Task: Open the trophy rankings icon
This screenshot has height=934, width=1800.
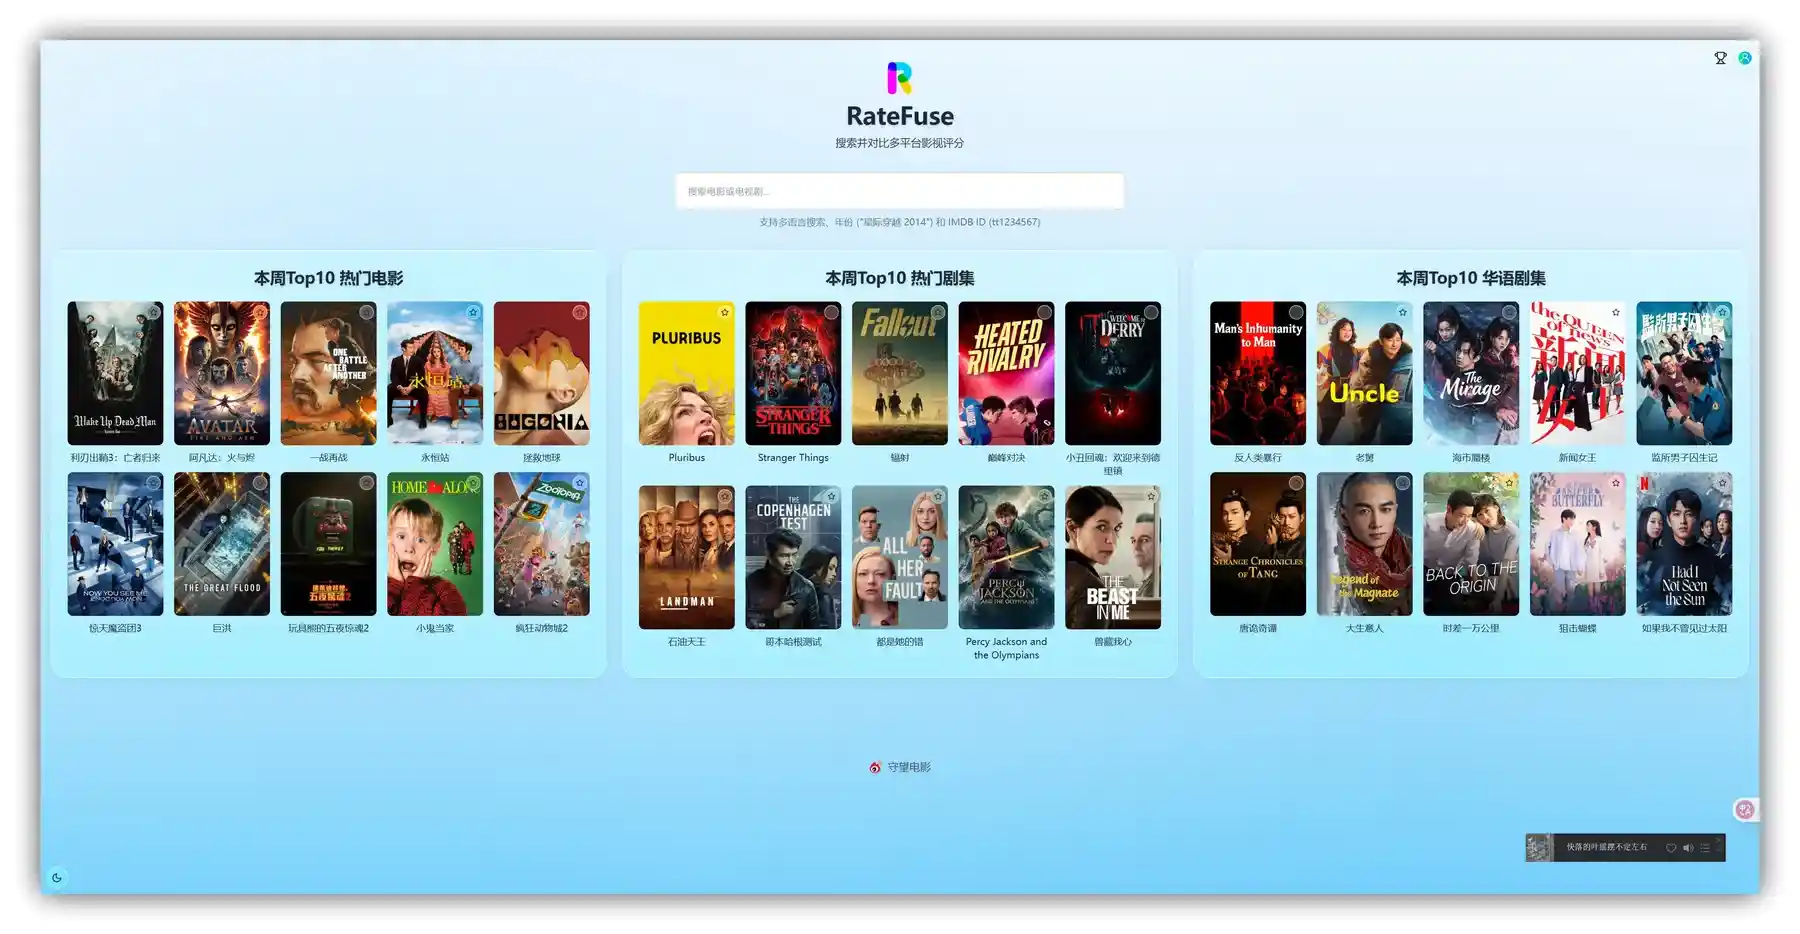Action: coord(1720,58)
